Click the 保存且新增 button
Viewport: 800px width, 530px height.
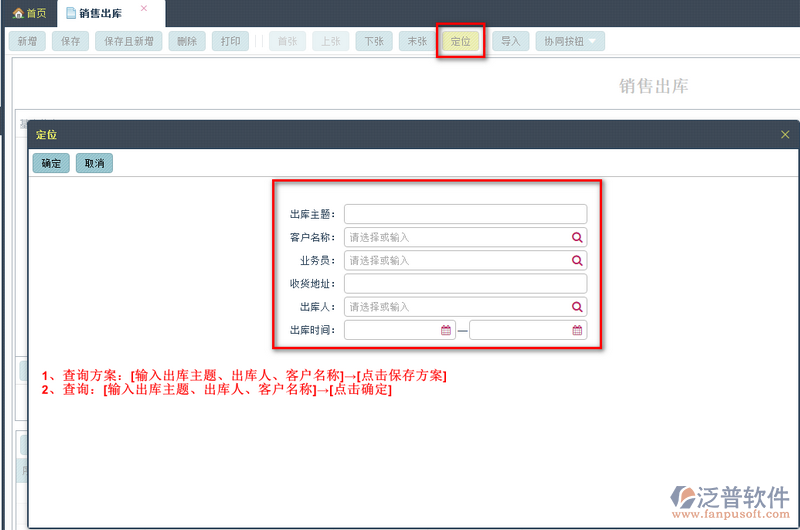[129, 41]
